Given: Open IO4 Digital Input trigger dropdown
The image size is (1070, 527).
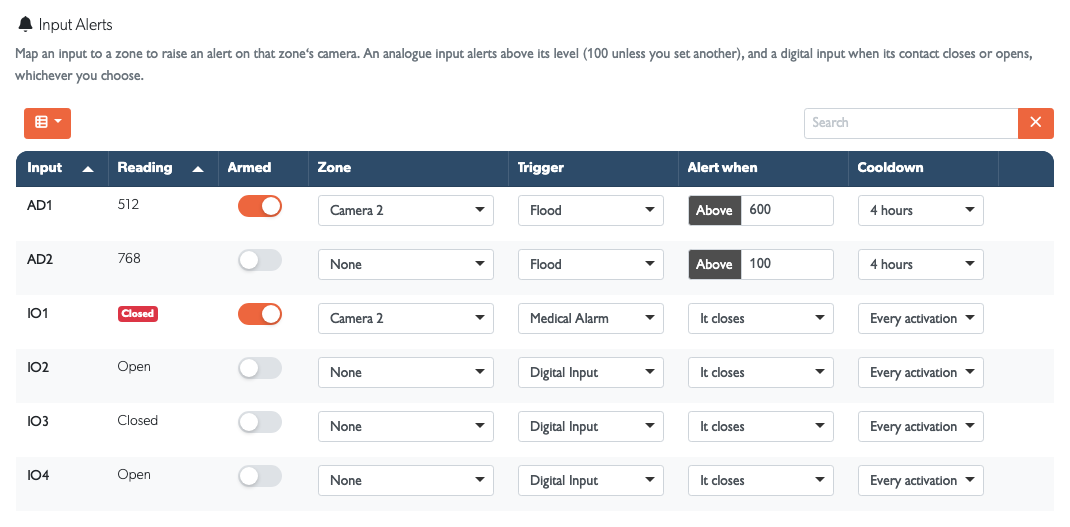Looking at the screenshot, I should pyautogui.click(x=591, y=480).
